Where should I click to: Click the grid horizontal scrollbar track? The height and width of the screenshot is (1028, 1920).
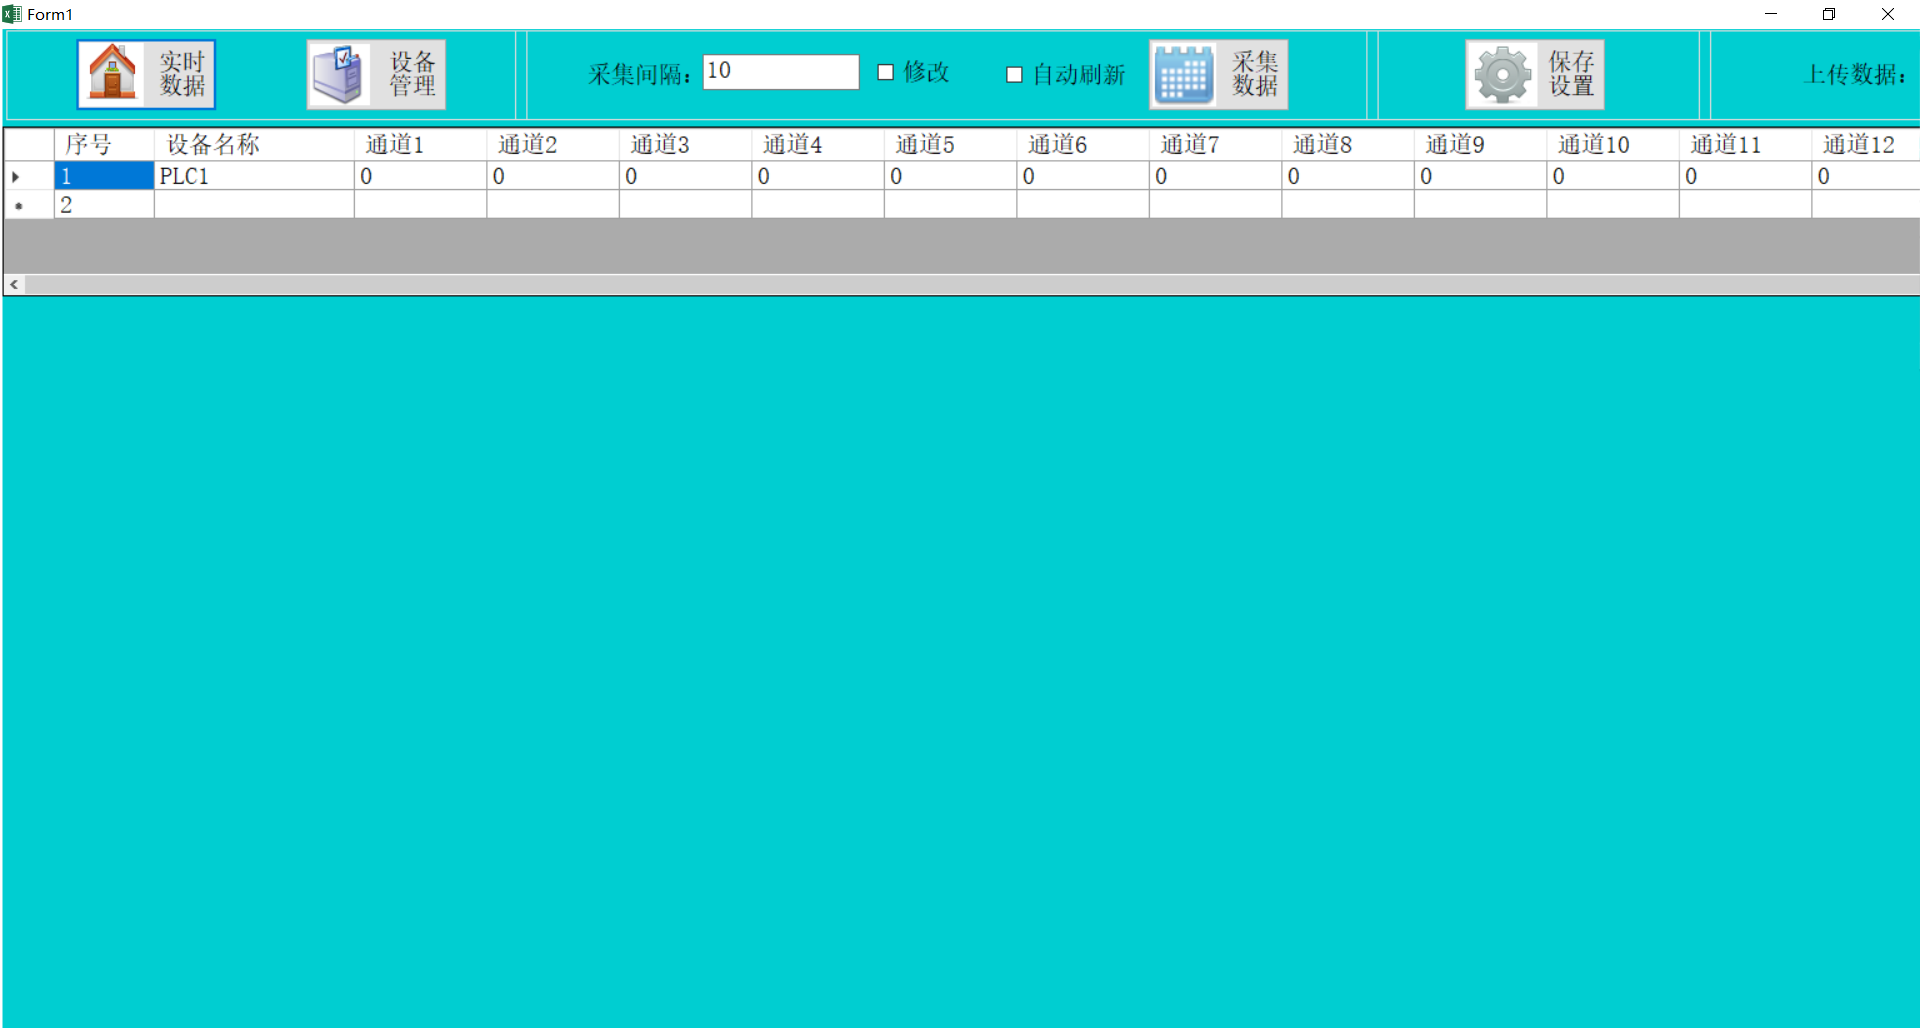tap(972, 285)
